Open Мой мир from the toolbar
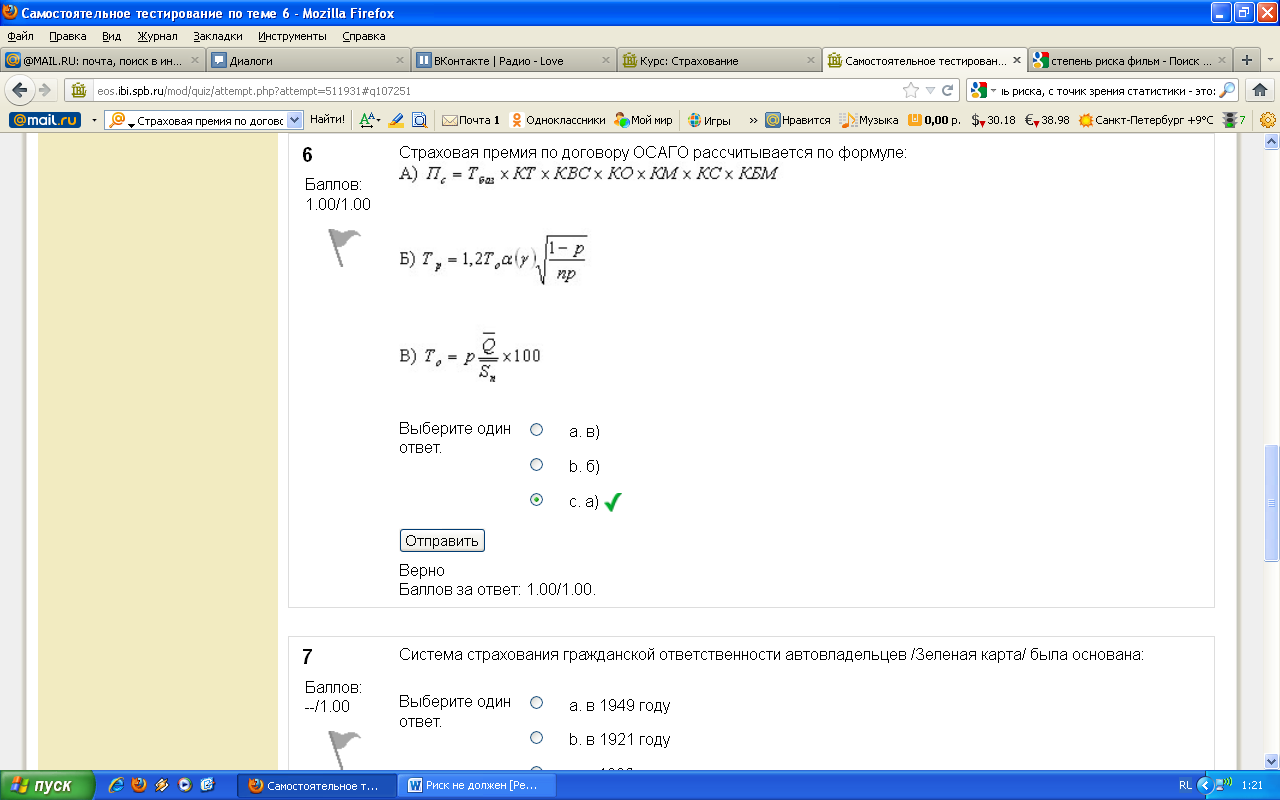The height and width of the screenshot is (800, 1280). point(643,120)
